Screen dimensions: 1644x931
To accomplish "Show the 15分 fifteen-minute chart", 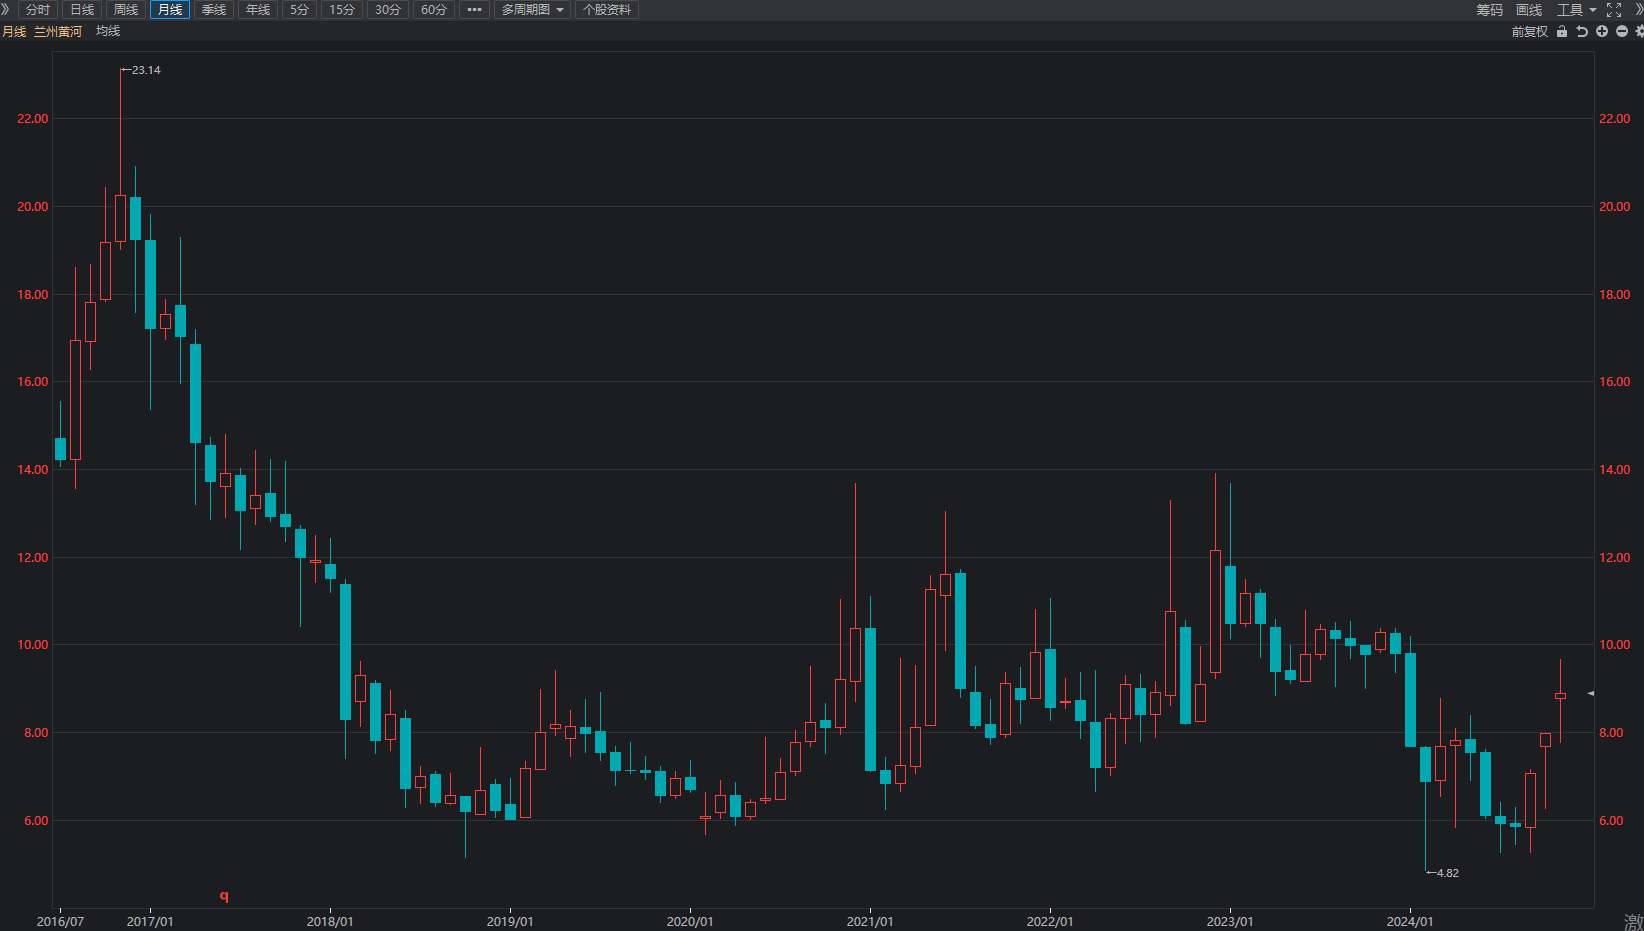I will click(x=342, y=10).
